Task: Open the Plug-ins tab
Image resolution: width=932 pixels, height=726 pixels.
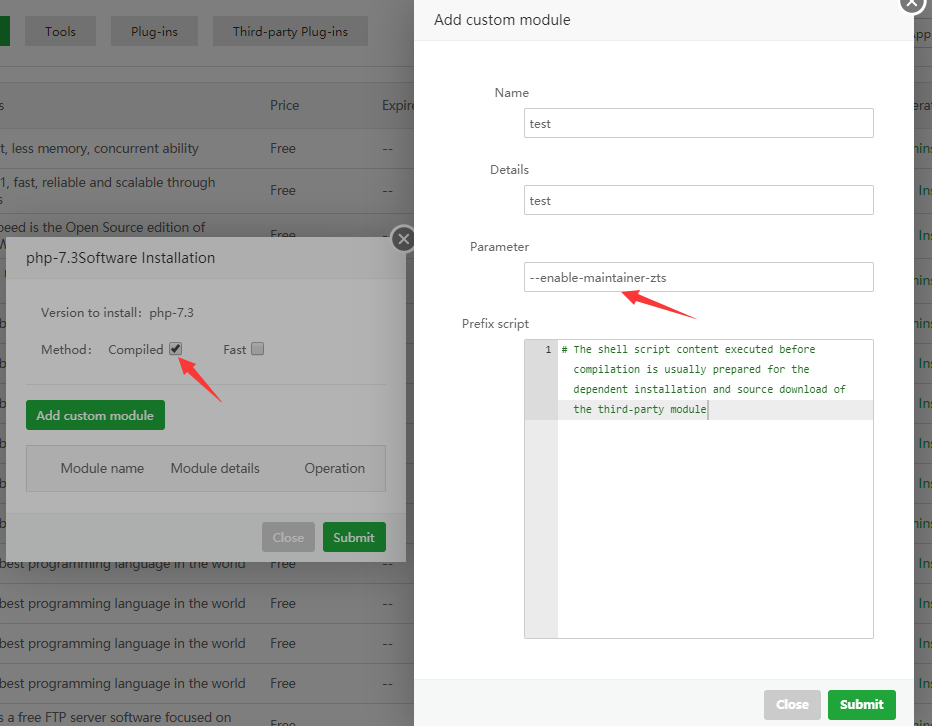Action: click(x=154, y=32)
